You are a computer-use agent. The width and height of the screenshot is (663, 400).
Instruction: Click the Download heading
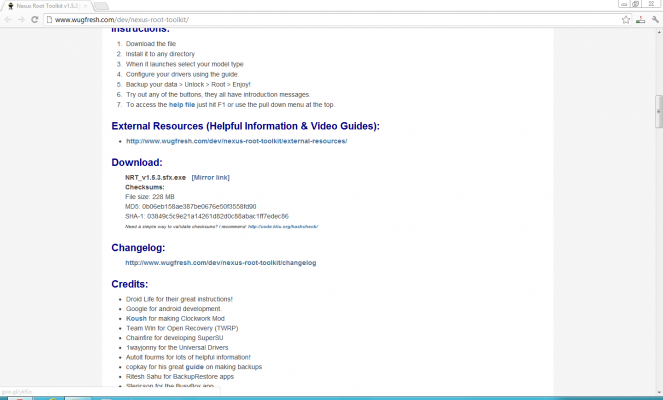[x=137, y=162]
